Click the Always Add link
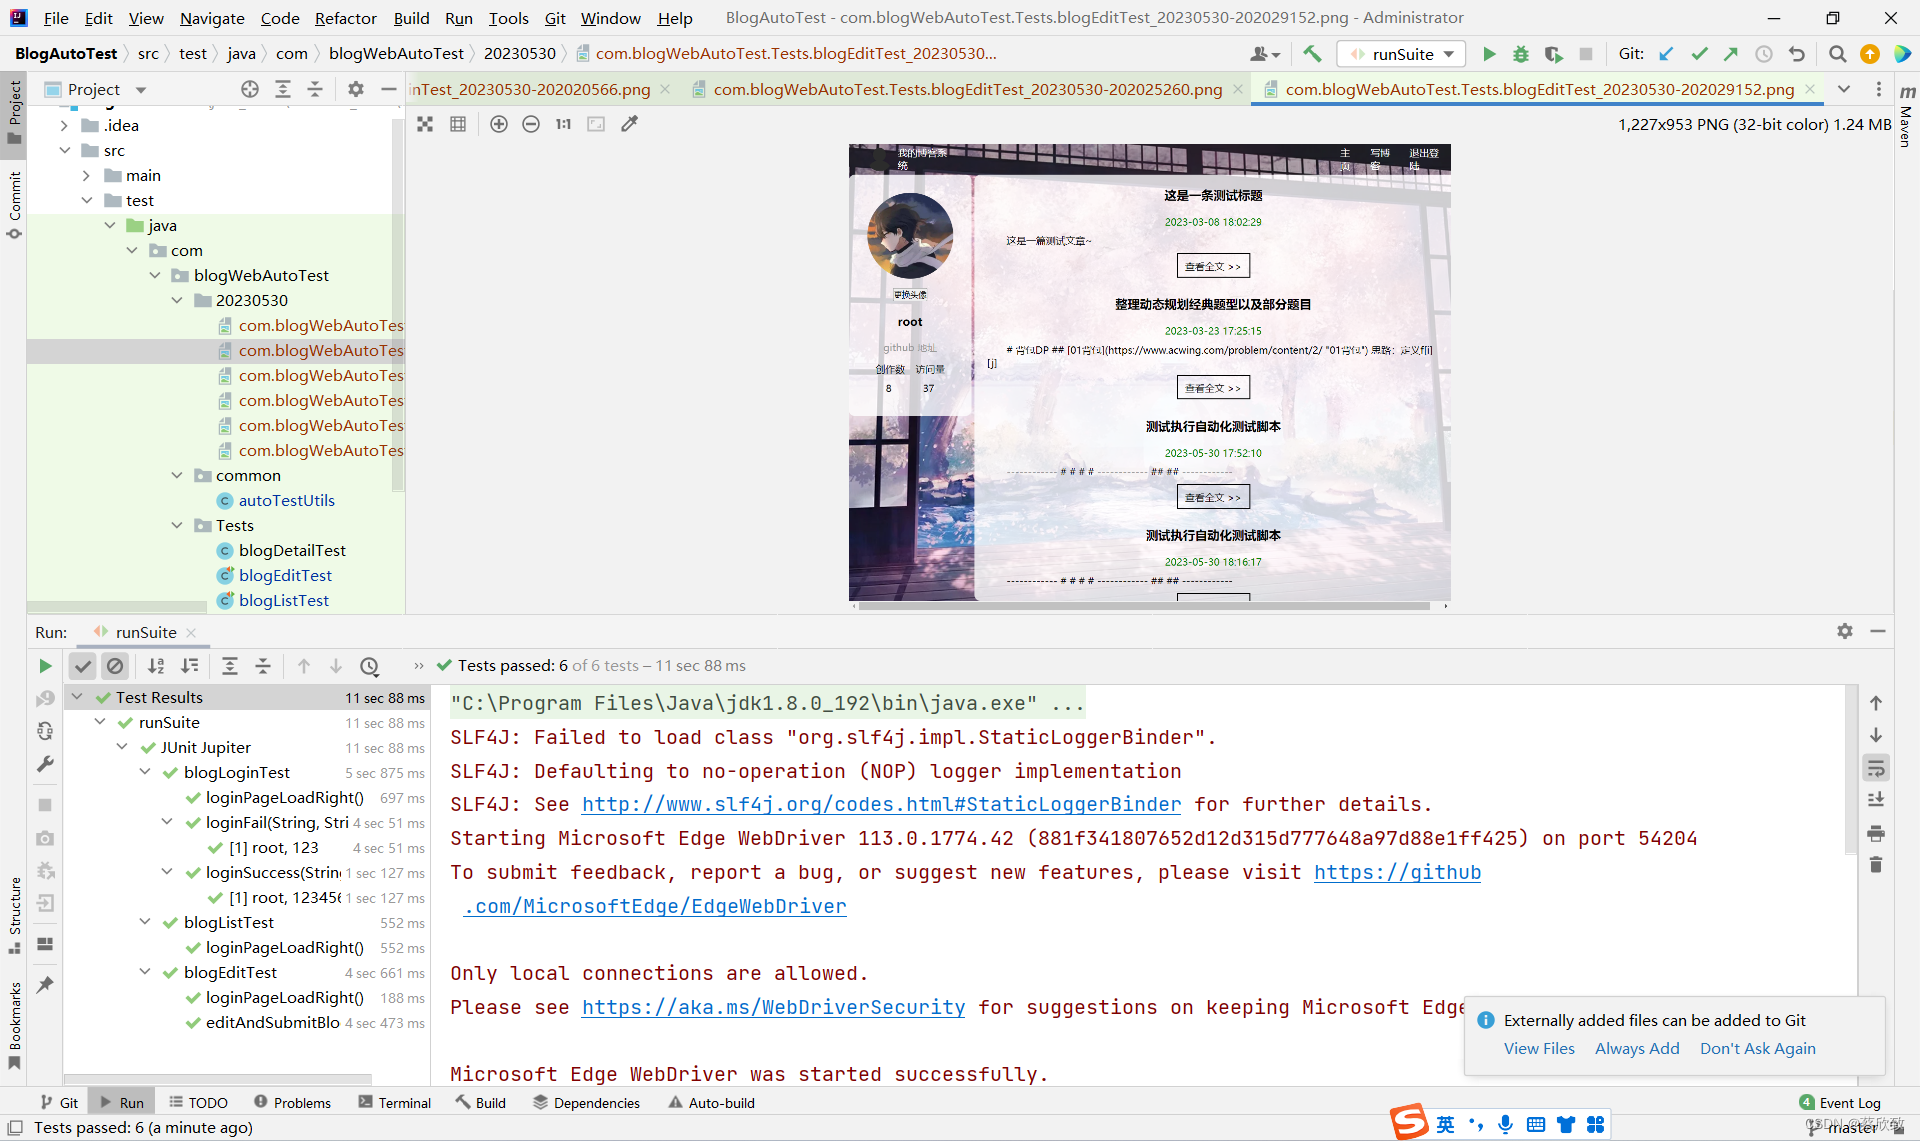Image resolution: width=1920 pixels, height=1141 pixels. [x=1637, y=1048]
